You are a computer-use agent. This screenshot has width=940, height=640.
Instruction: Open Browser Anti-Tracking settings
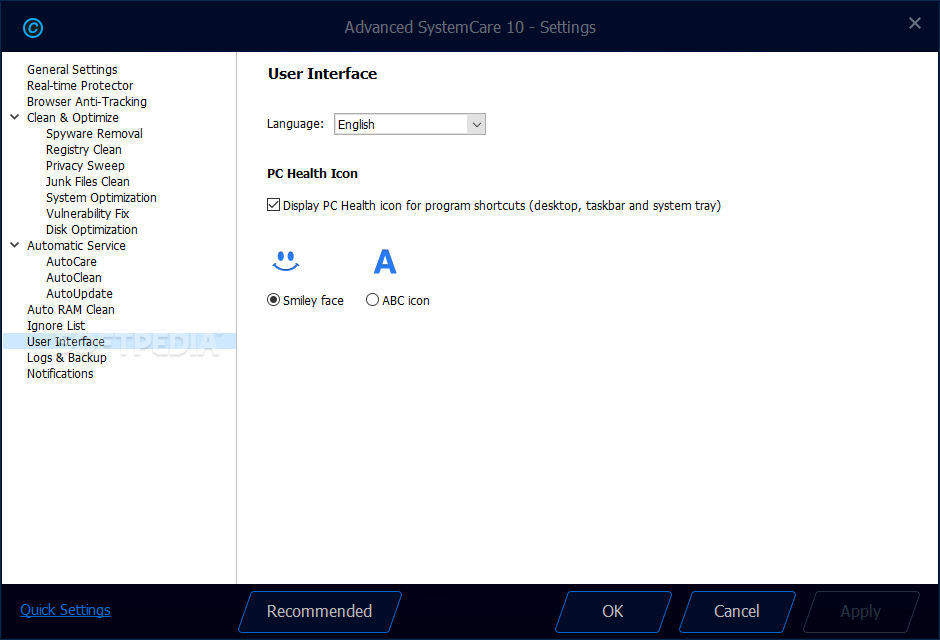[86, 102]
